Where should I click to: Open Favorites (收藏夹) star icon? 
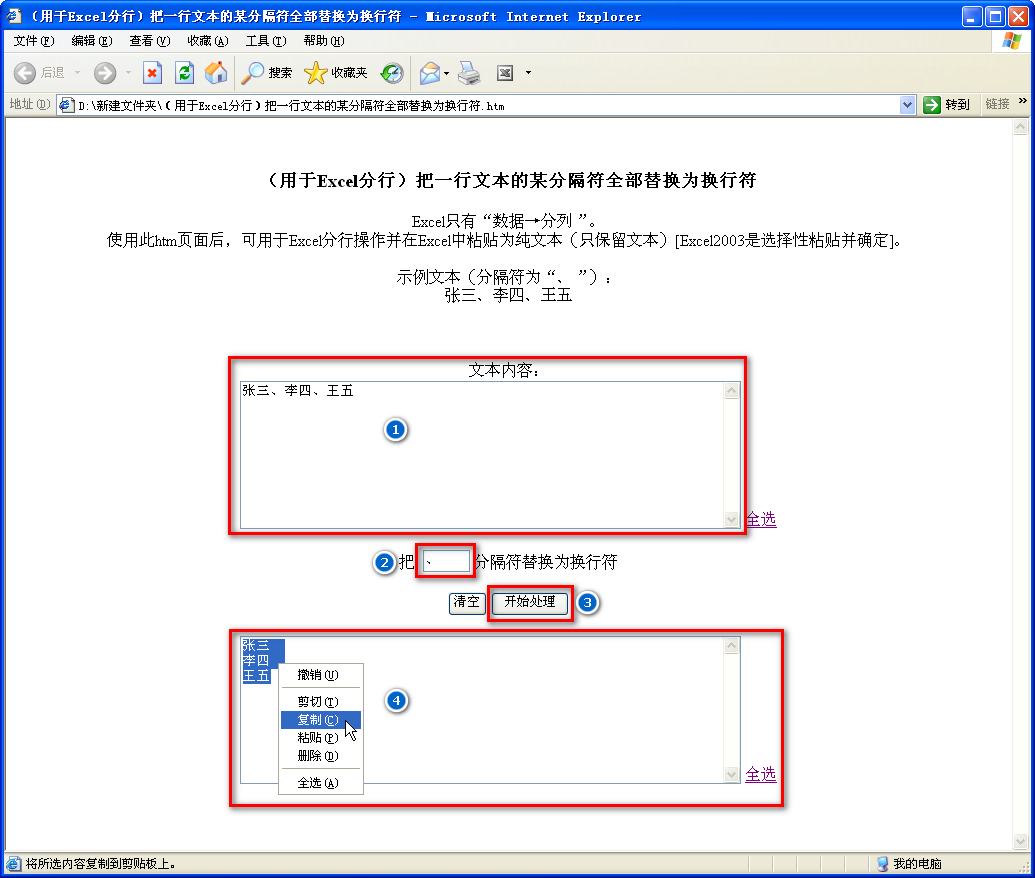[316, 73]
